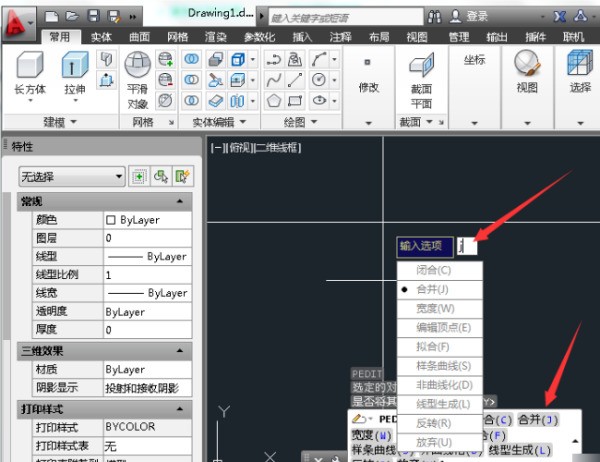
Task: Click the save icon in quick access toolbar
Action: tap(93, 16)
